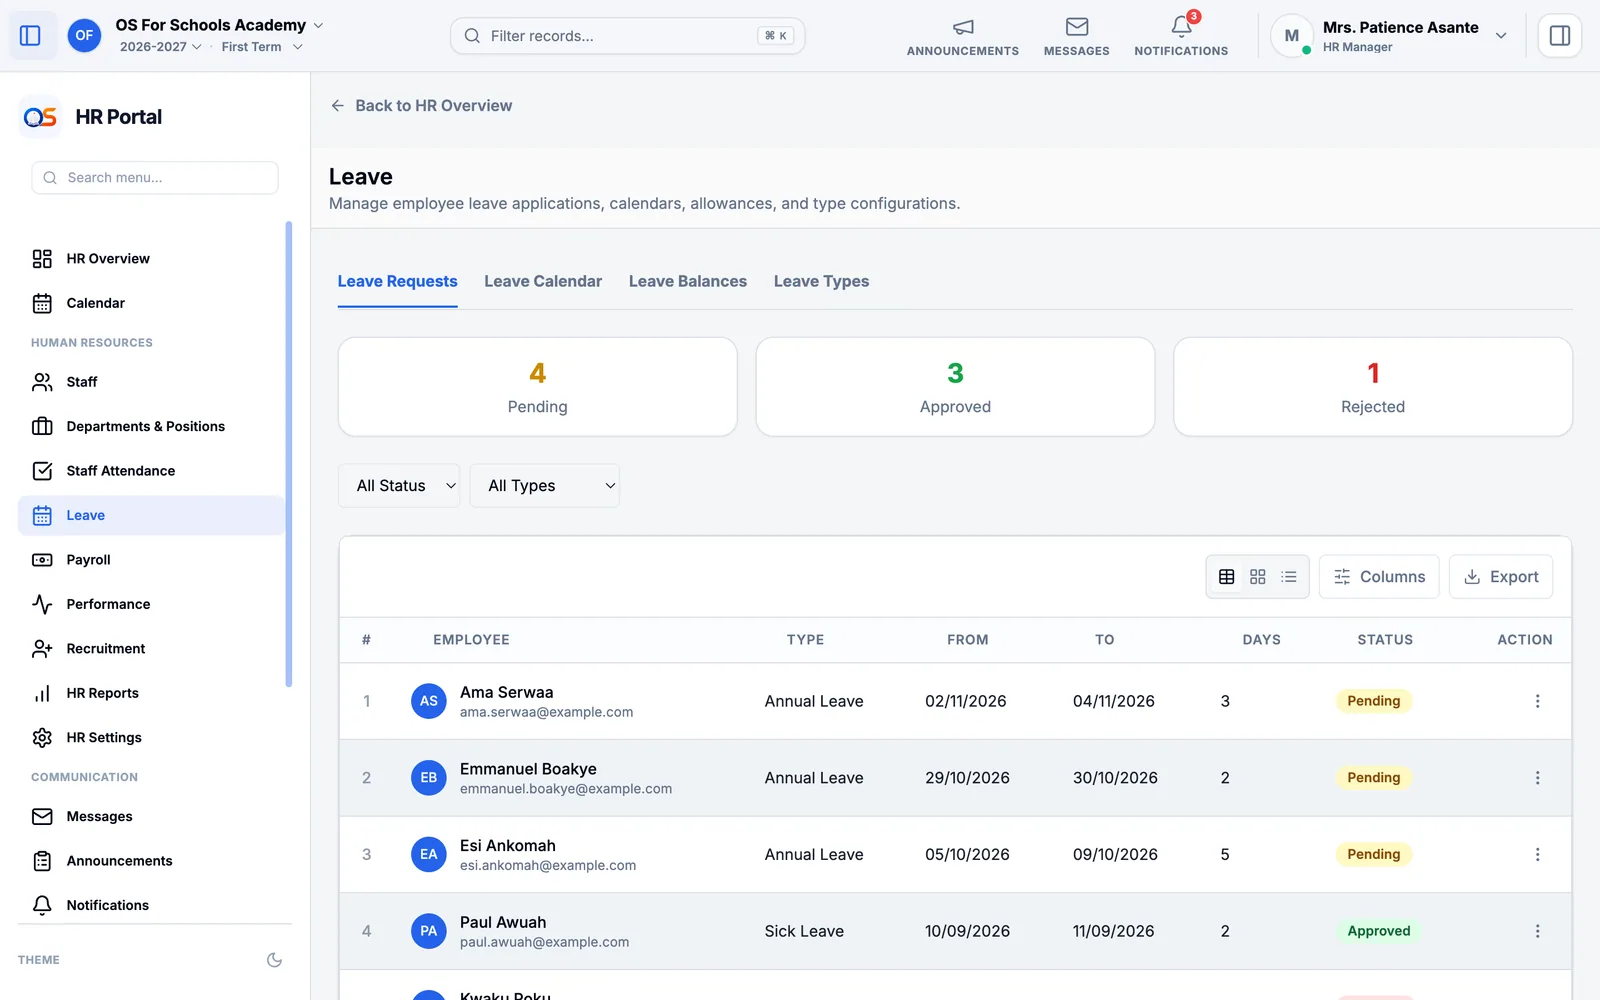
Task: Open Calendar in the sidebar
Action: [152, 303]
